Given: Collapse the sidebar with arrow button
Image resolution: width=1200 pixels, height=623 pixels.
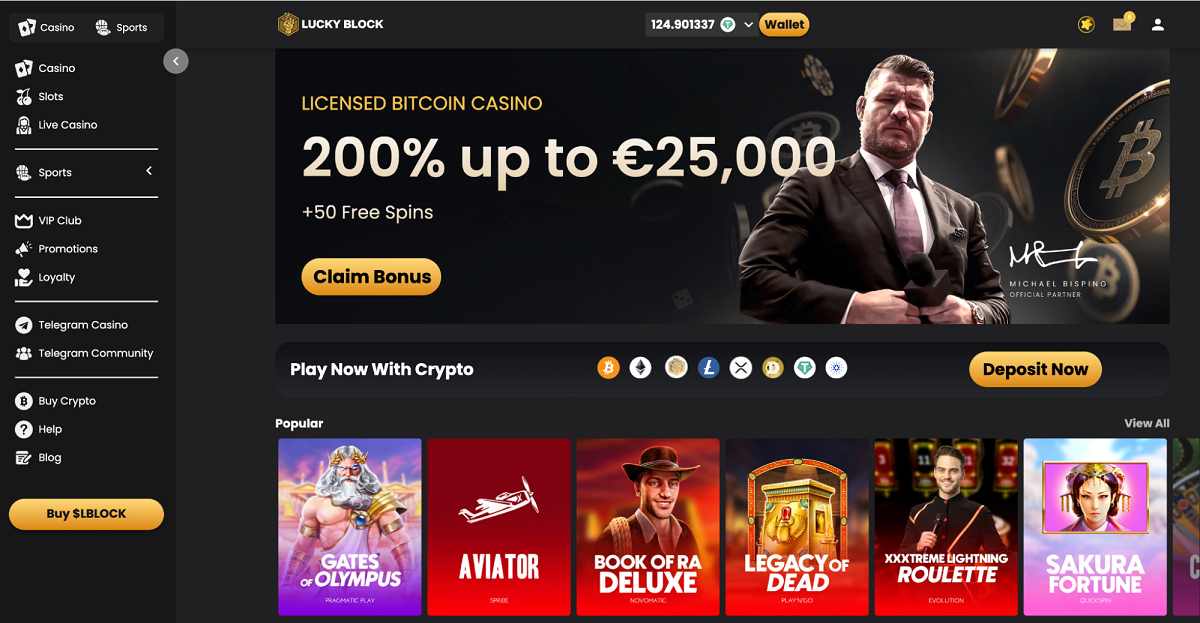Looking at the screenshot, I should click(176, 61).
